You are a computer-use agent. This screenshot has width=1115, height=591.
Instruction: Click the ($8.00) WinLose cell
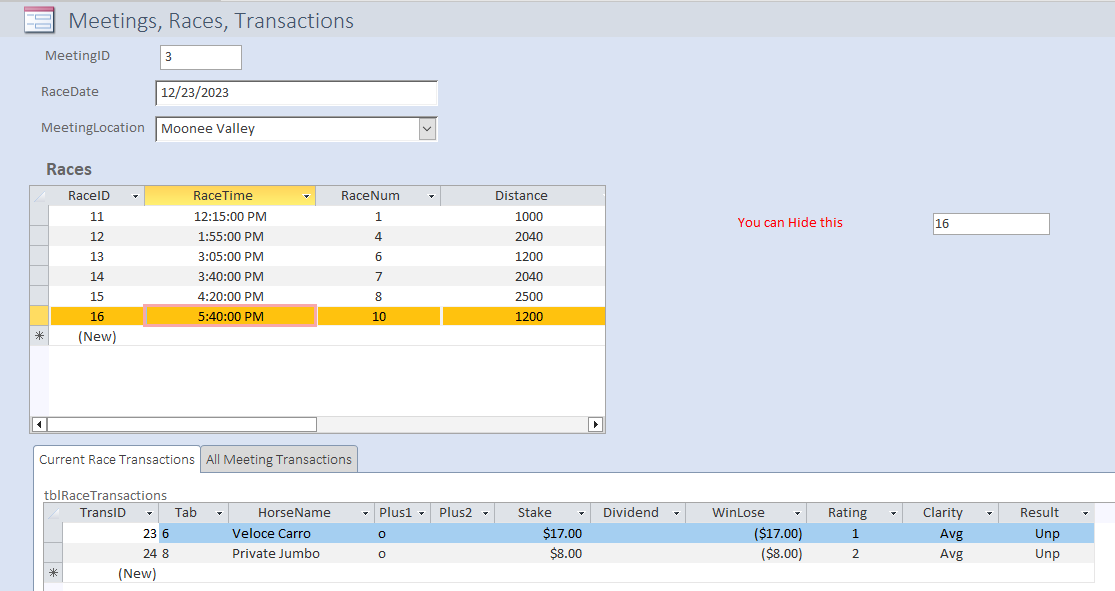(745, 553)
